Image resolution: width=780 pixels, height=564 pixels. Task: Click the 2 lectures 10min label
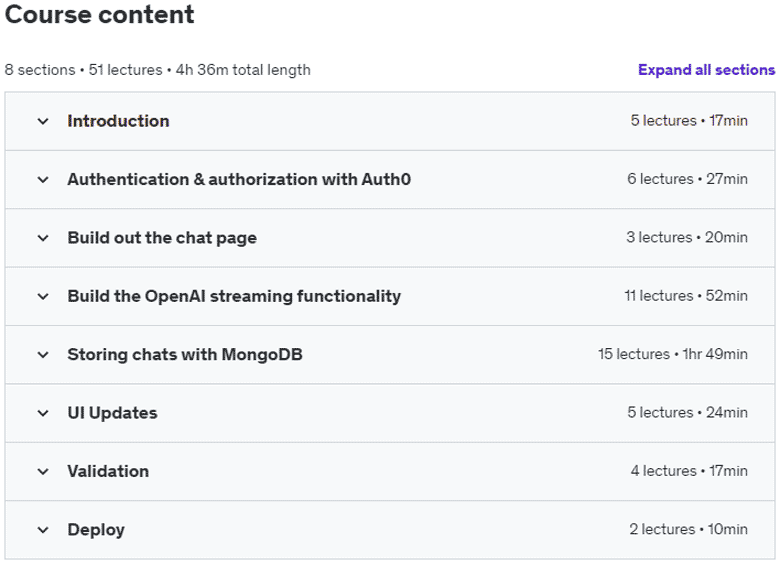pos(688,529)
